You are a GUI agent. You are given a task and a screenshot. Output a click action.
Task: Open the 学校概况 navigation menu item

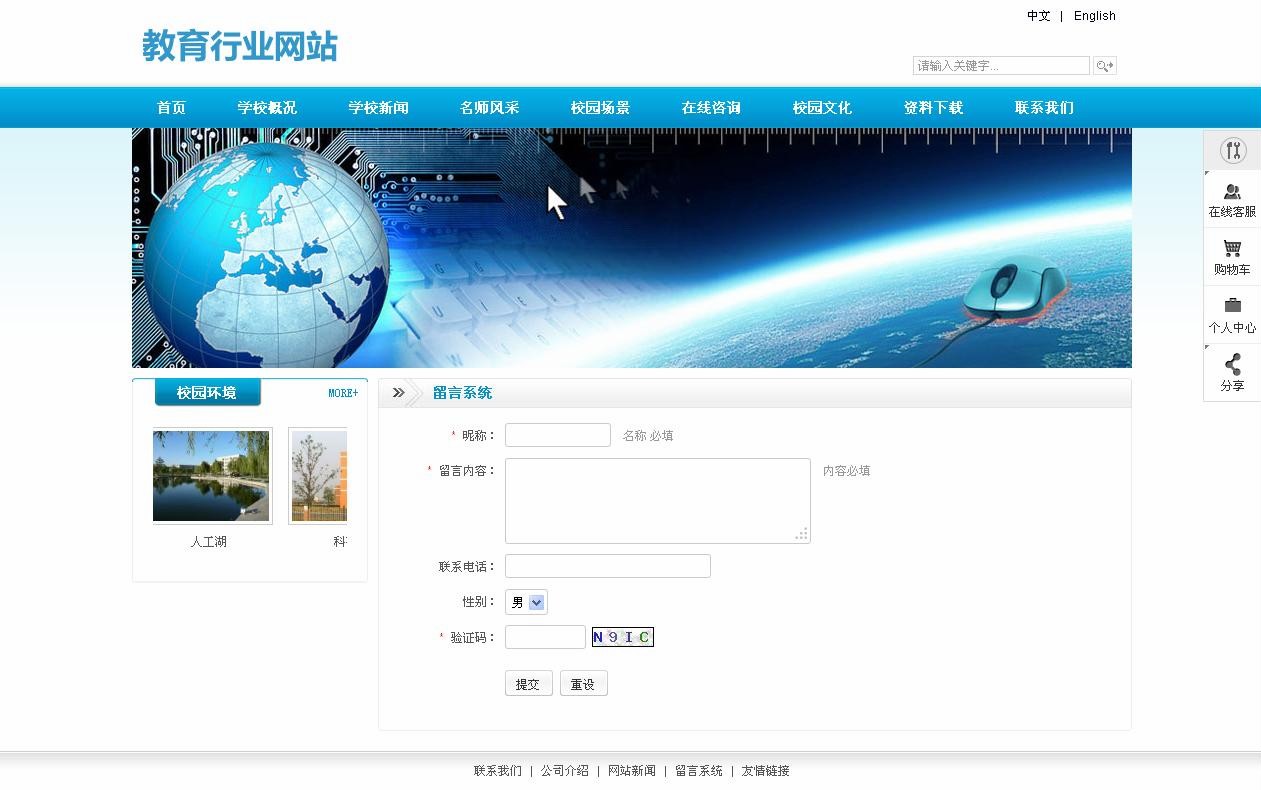267,108
